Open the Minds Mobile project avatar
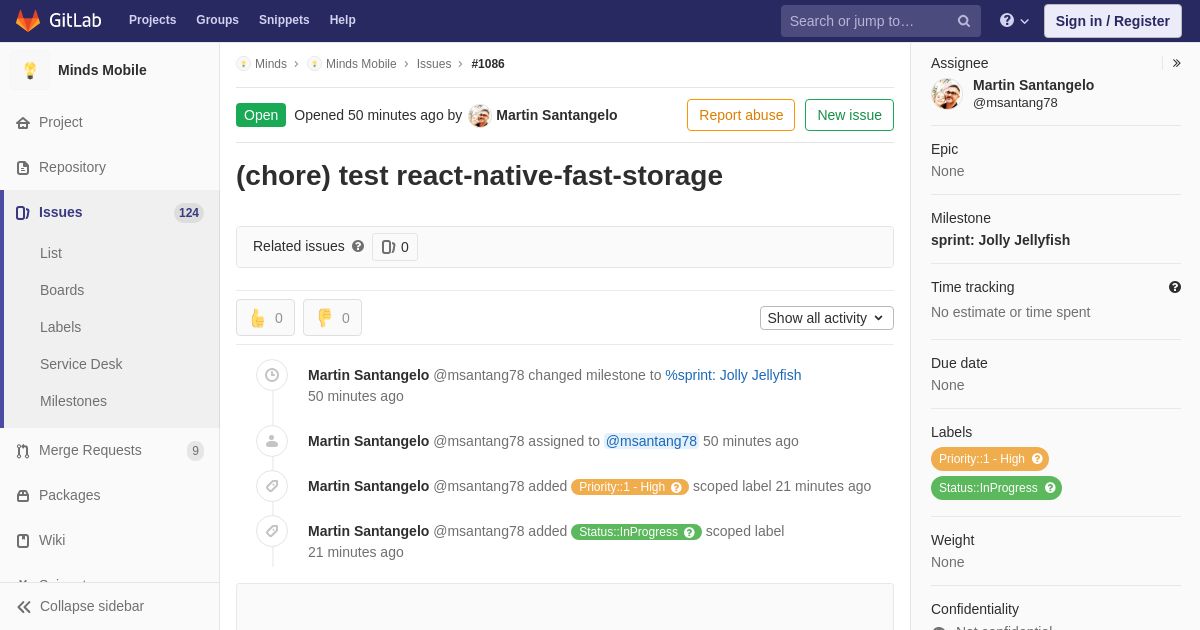Screen dimensions: 1200x630 coord(30,70)
